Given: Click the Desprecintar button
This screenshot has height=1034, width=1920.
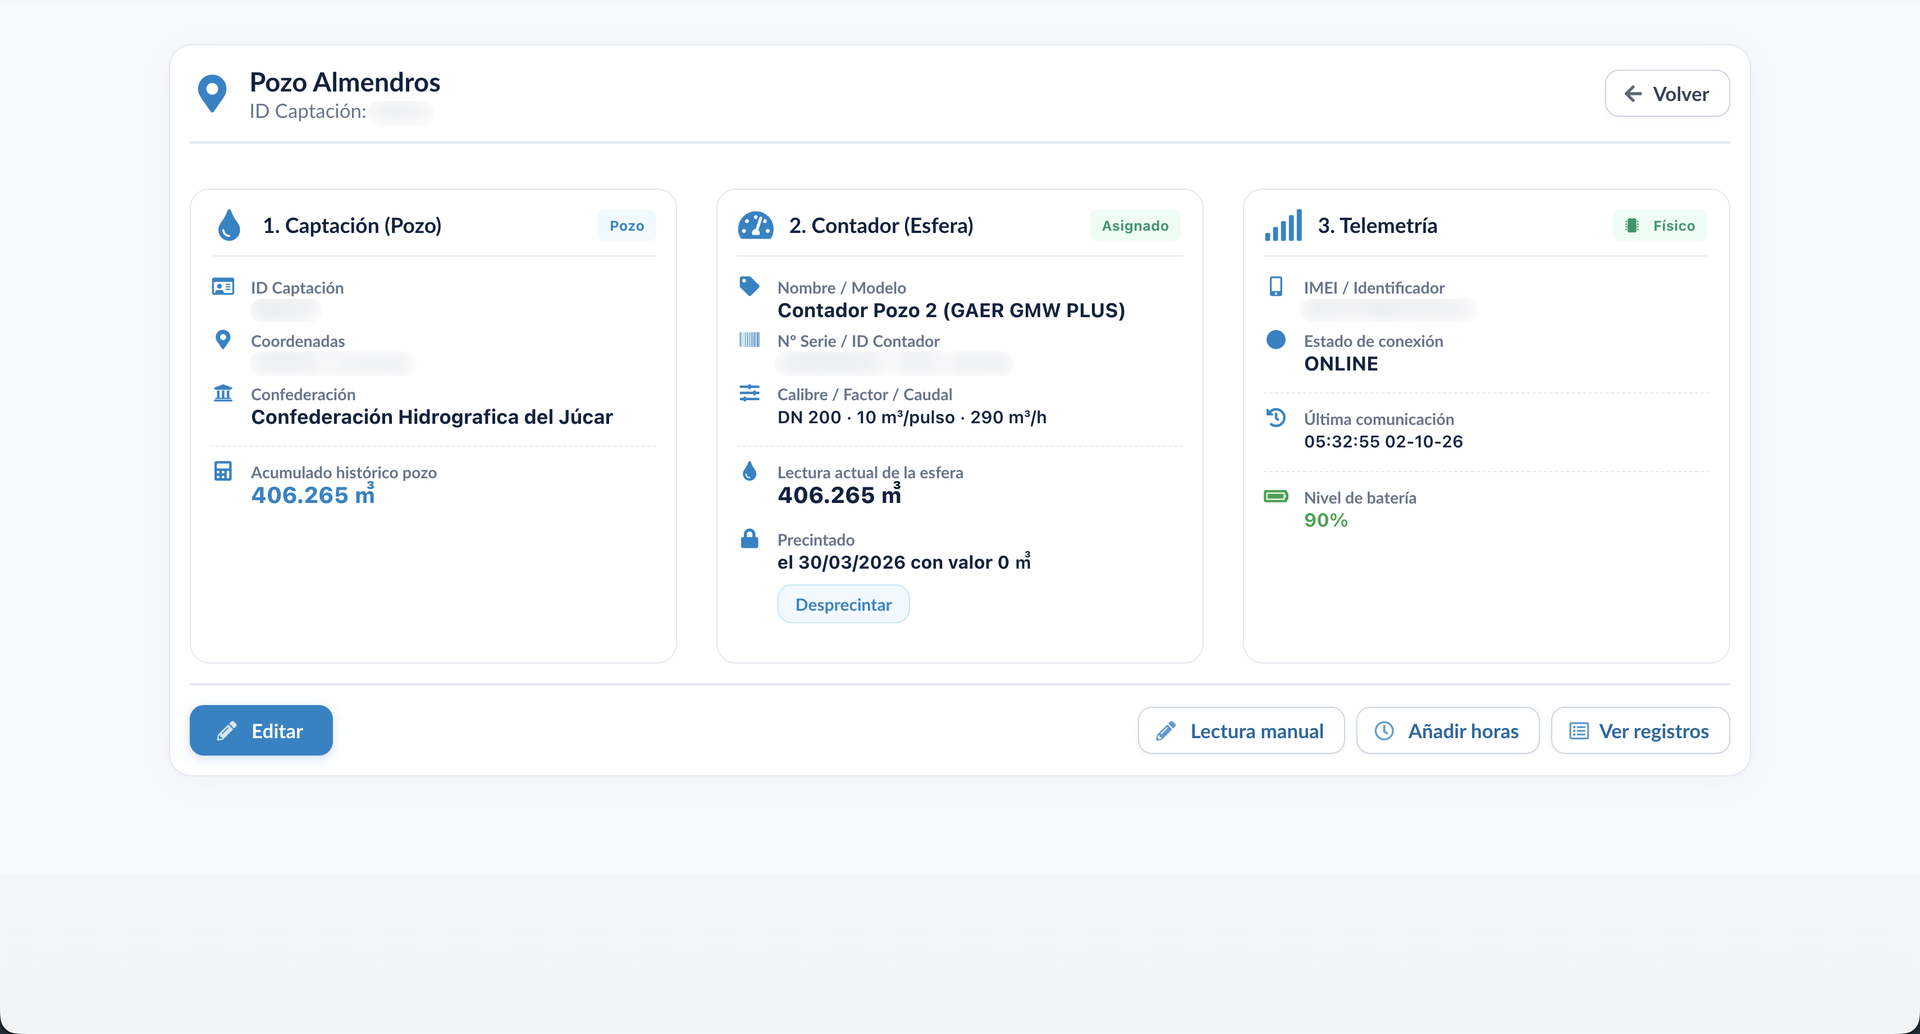Looking at the screenshot, I should point(843,604).
